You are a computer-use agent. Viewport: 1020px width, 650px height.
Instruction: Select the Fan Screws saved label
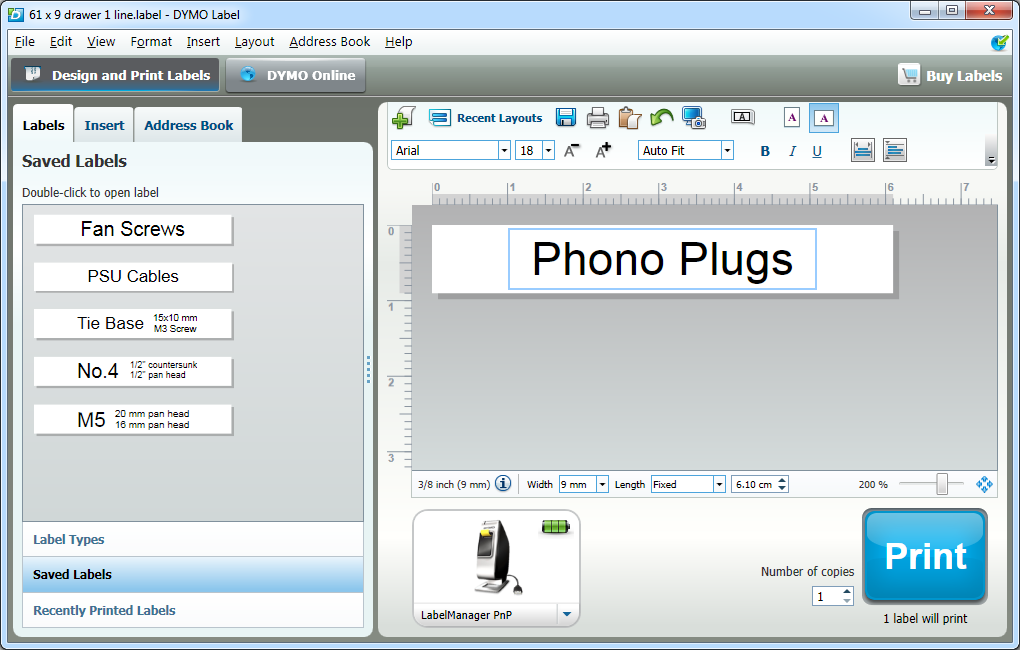pos(133,229)
